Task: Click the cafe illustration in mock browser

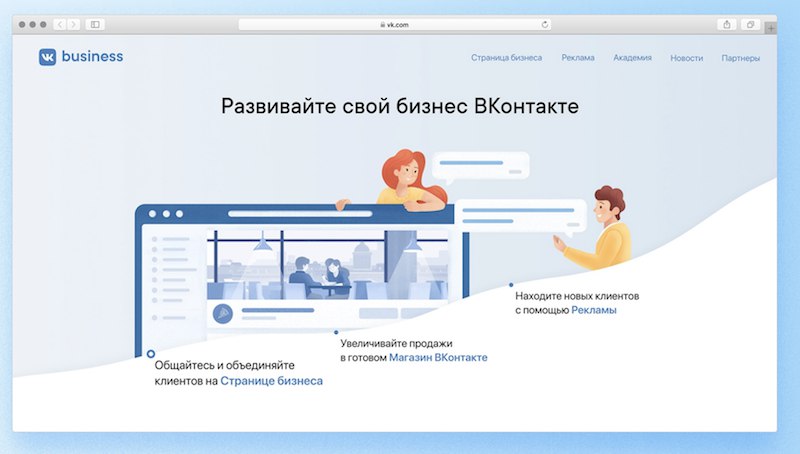Action: pos(328,265)
